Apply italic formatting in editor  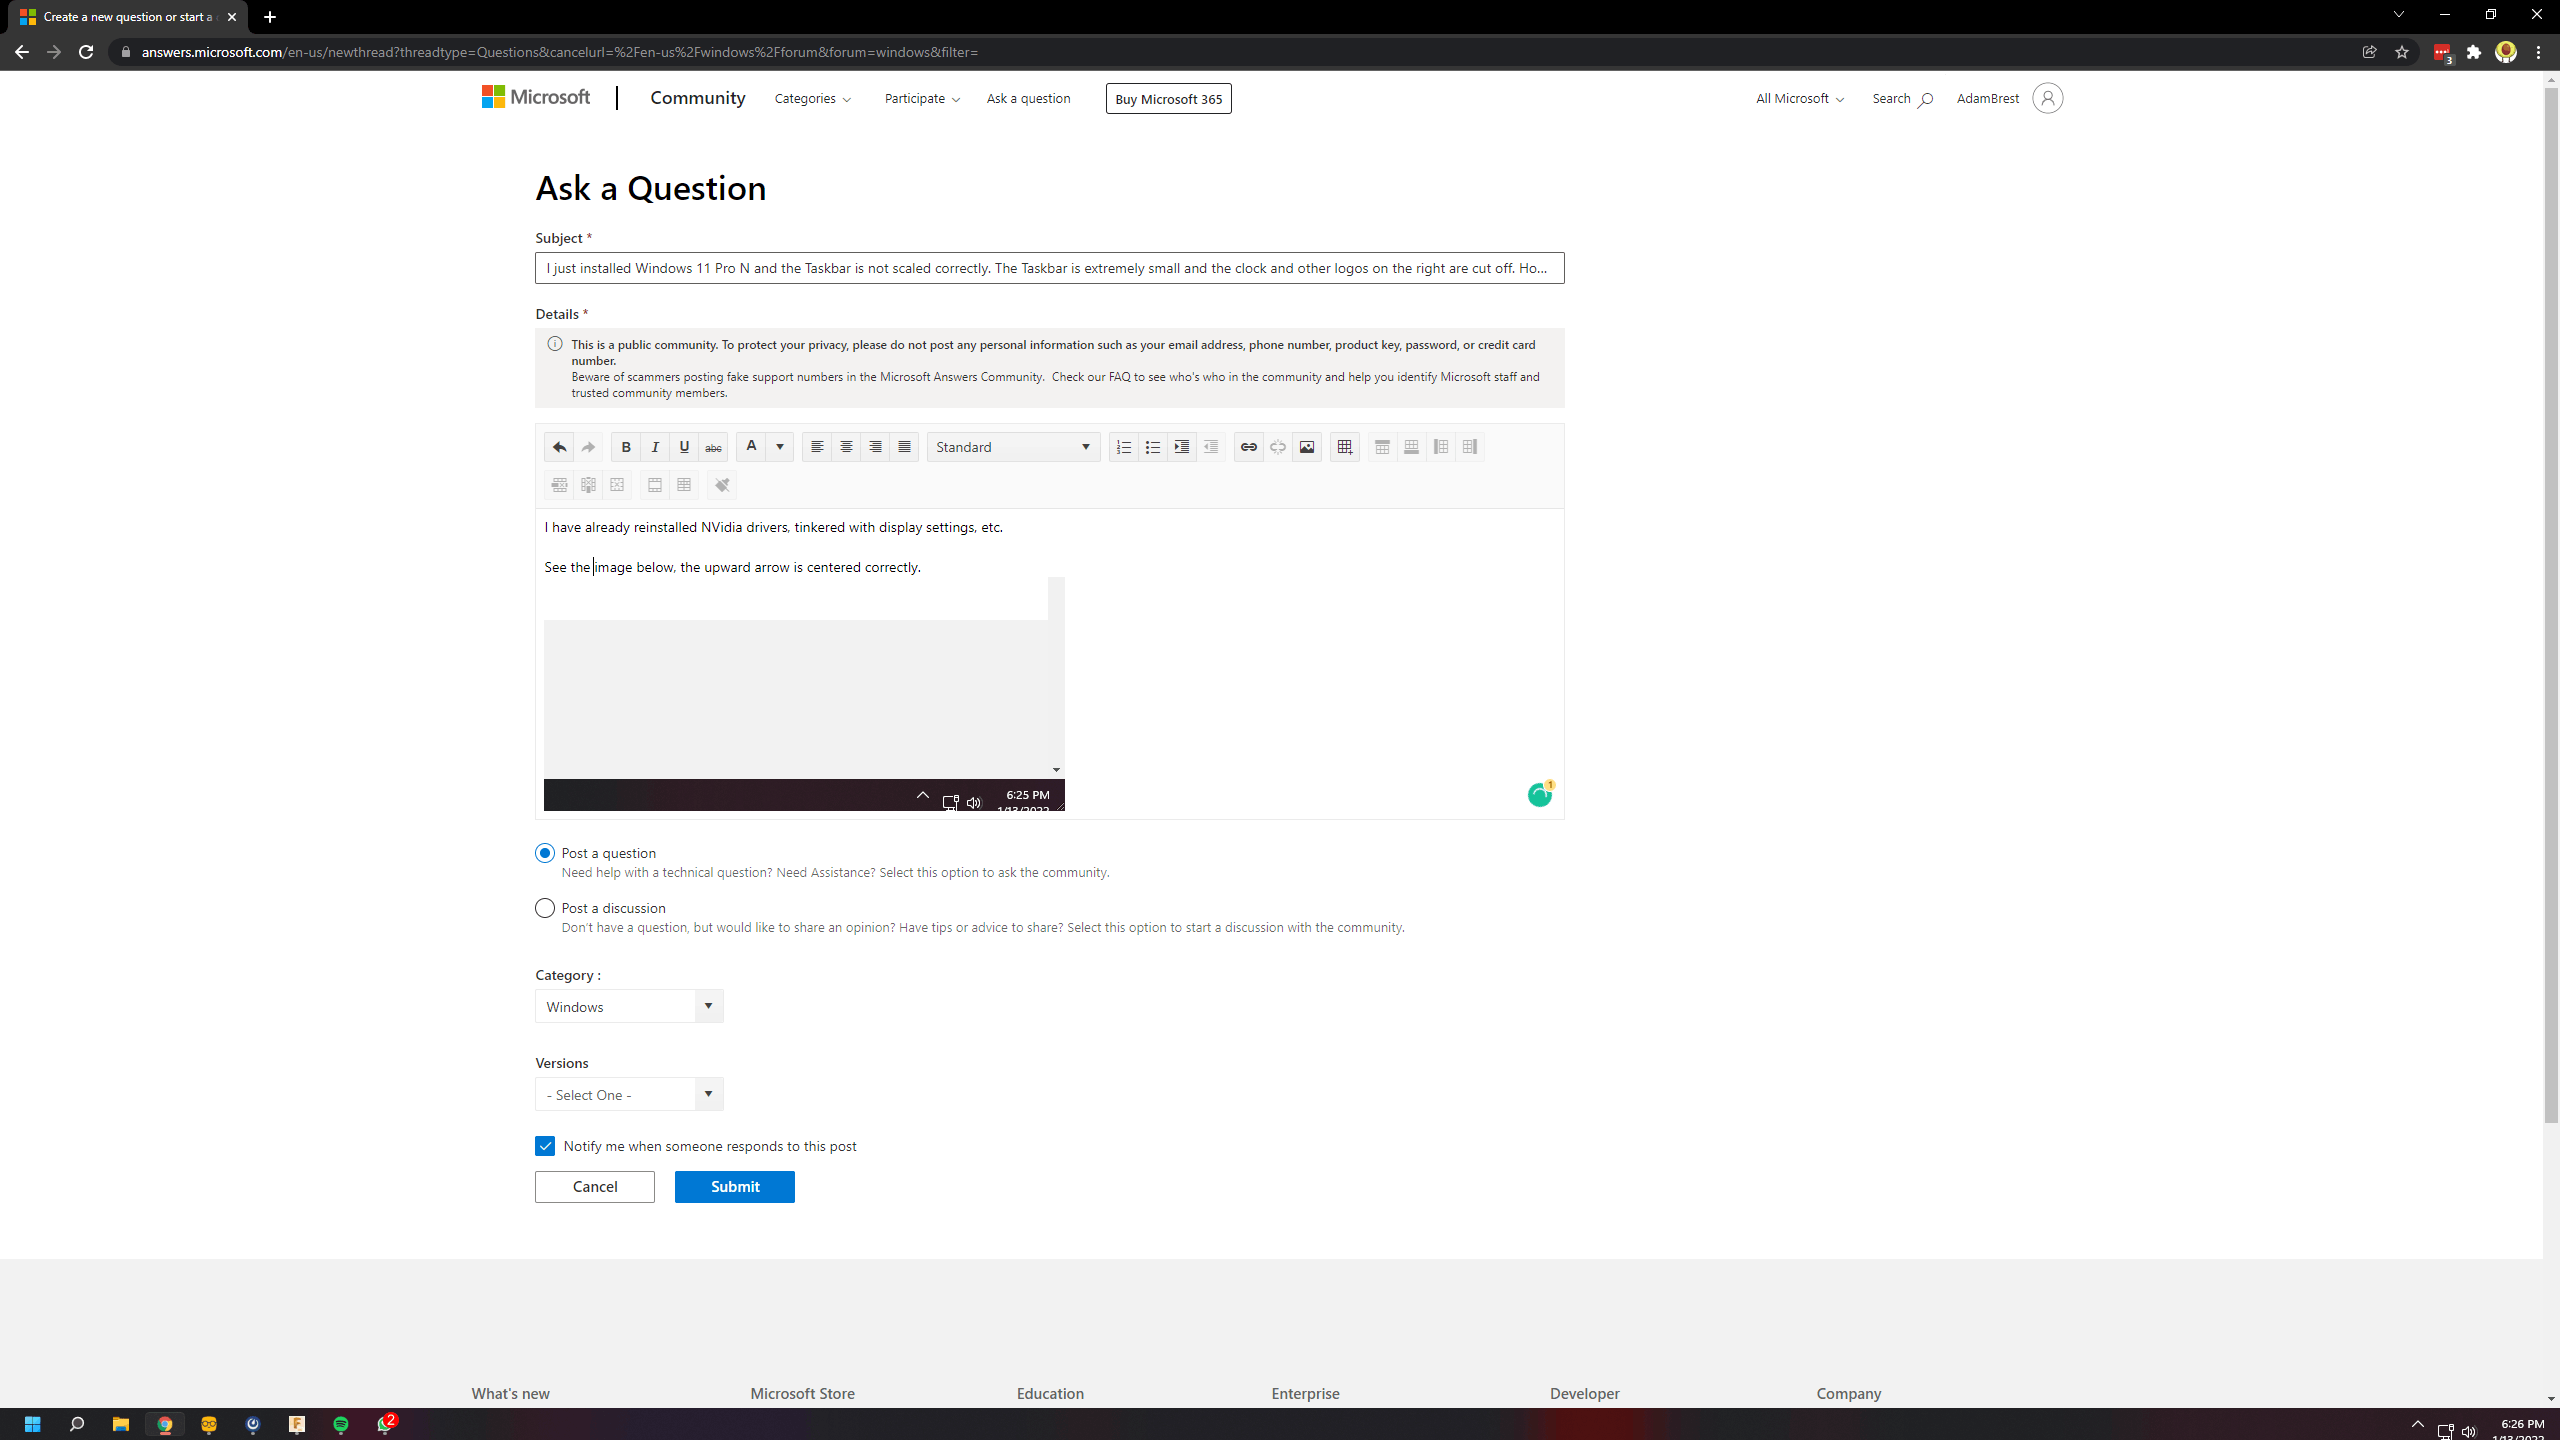pyautogui.click(x=655, y=447)
